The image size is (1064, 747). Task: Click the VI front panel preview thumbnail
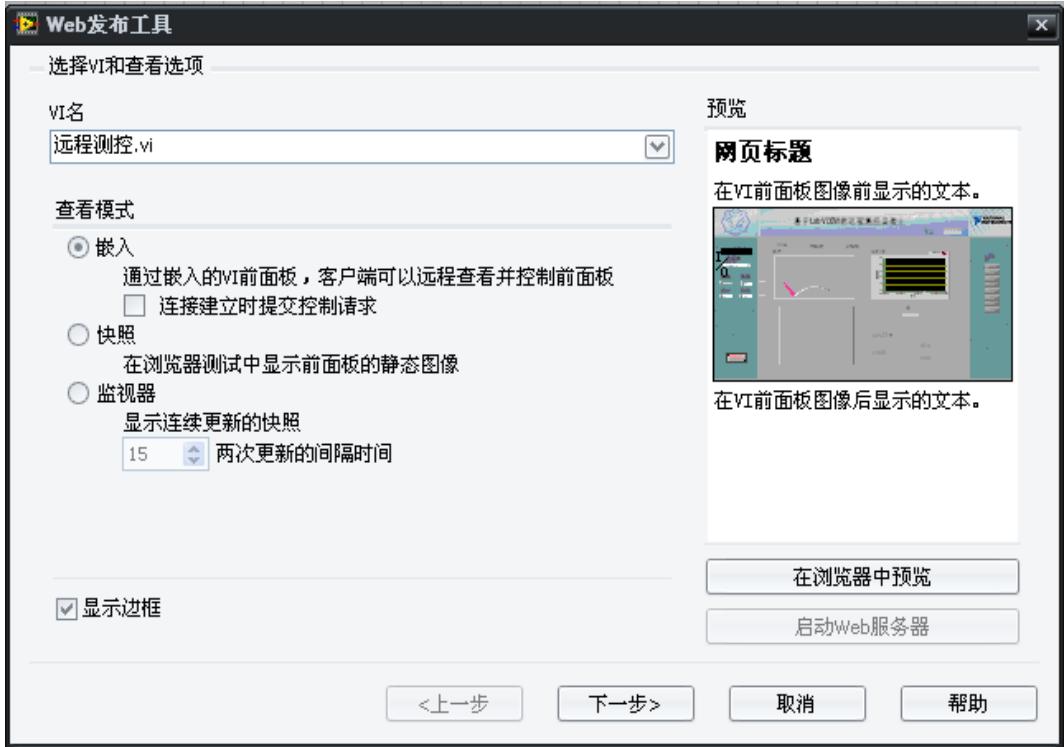(x=862, y=294)
